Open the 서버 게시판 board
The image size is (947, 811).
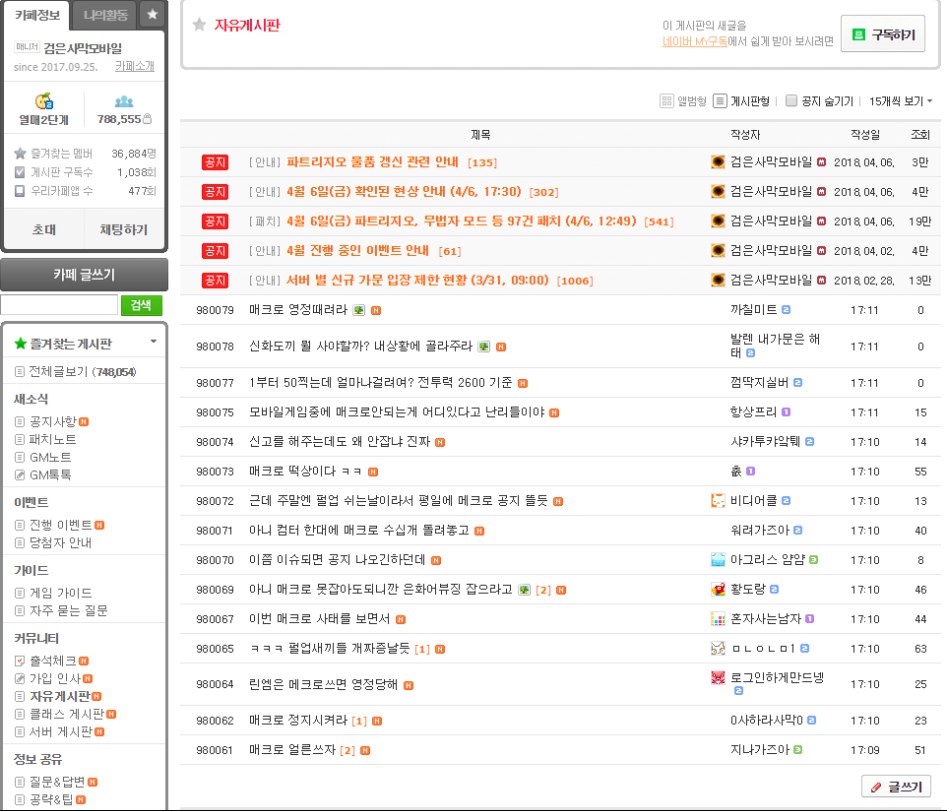click(x=60, y=731)
